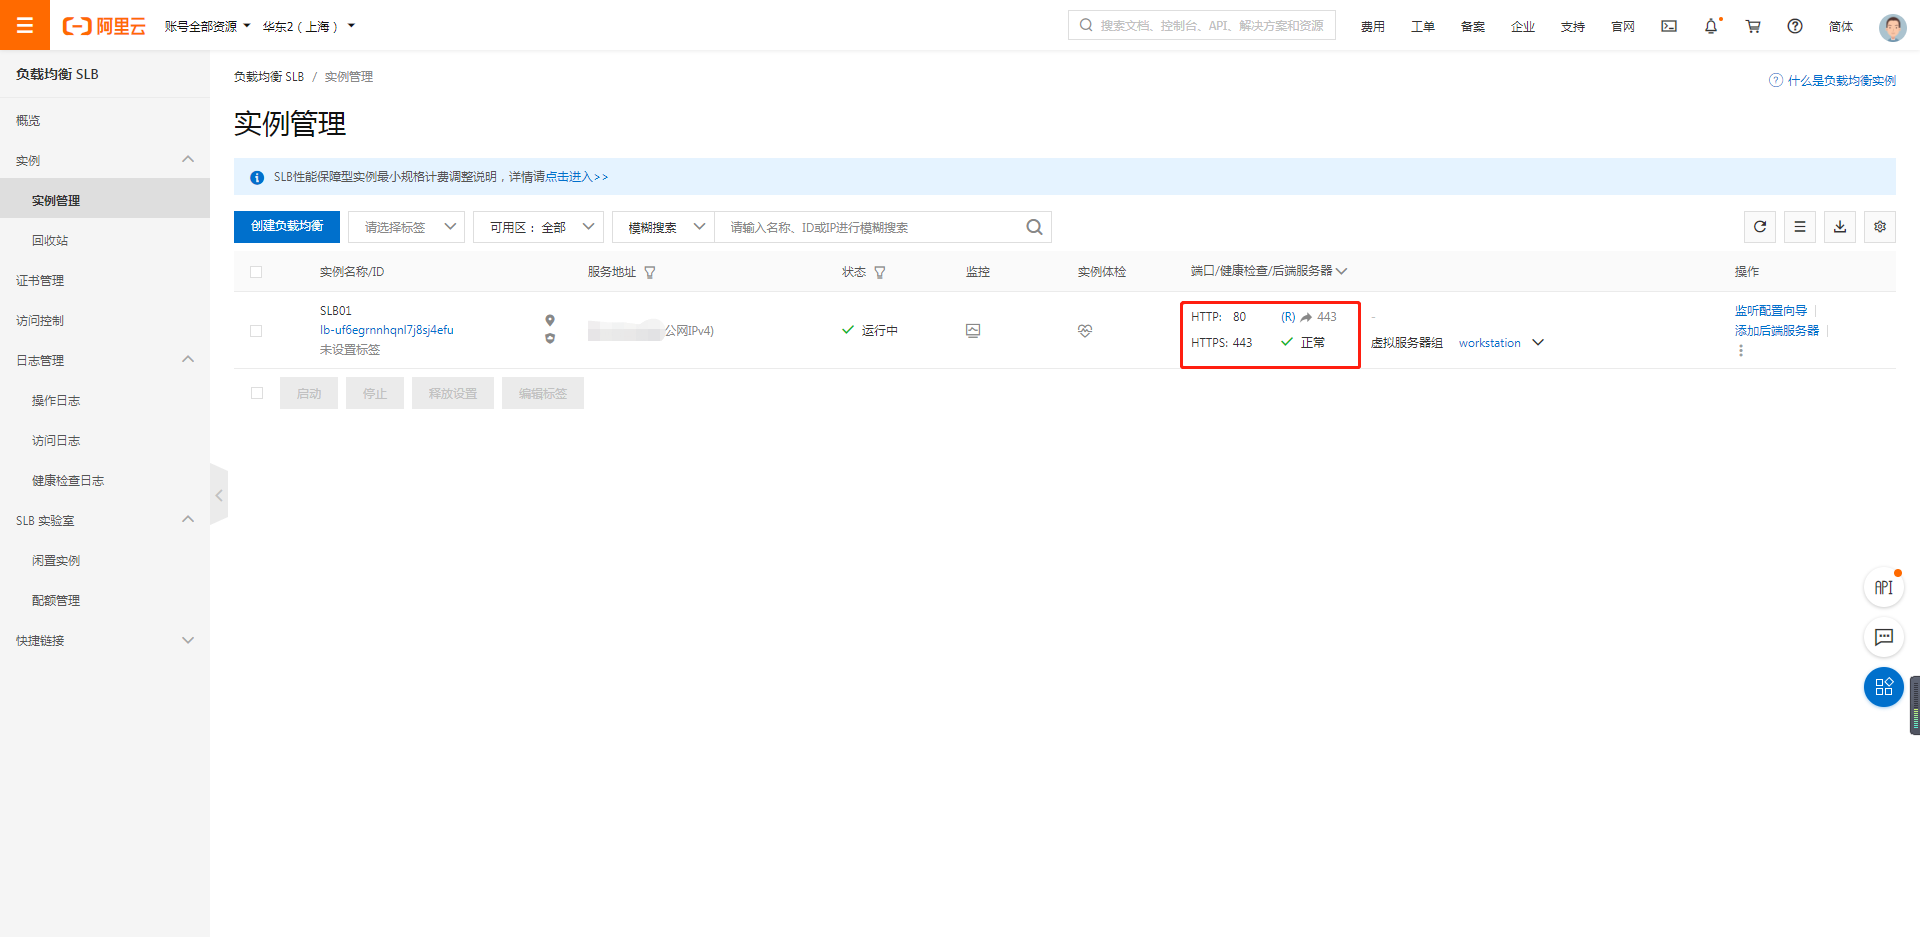Click the 创建负载均衡 button
This screenshot has height=937, width=1920.
click(x=287, y=227)
